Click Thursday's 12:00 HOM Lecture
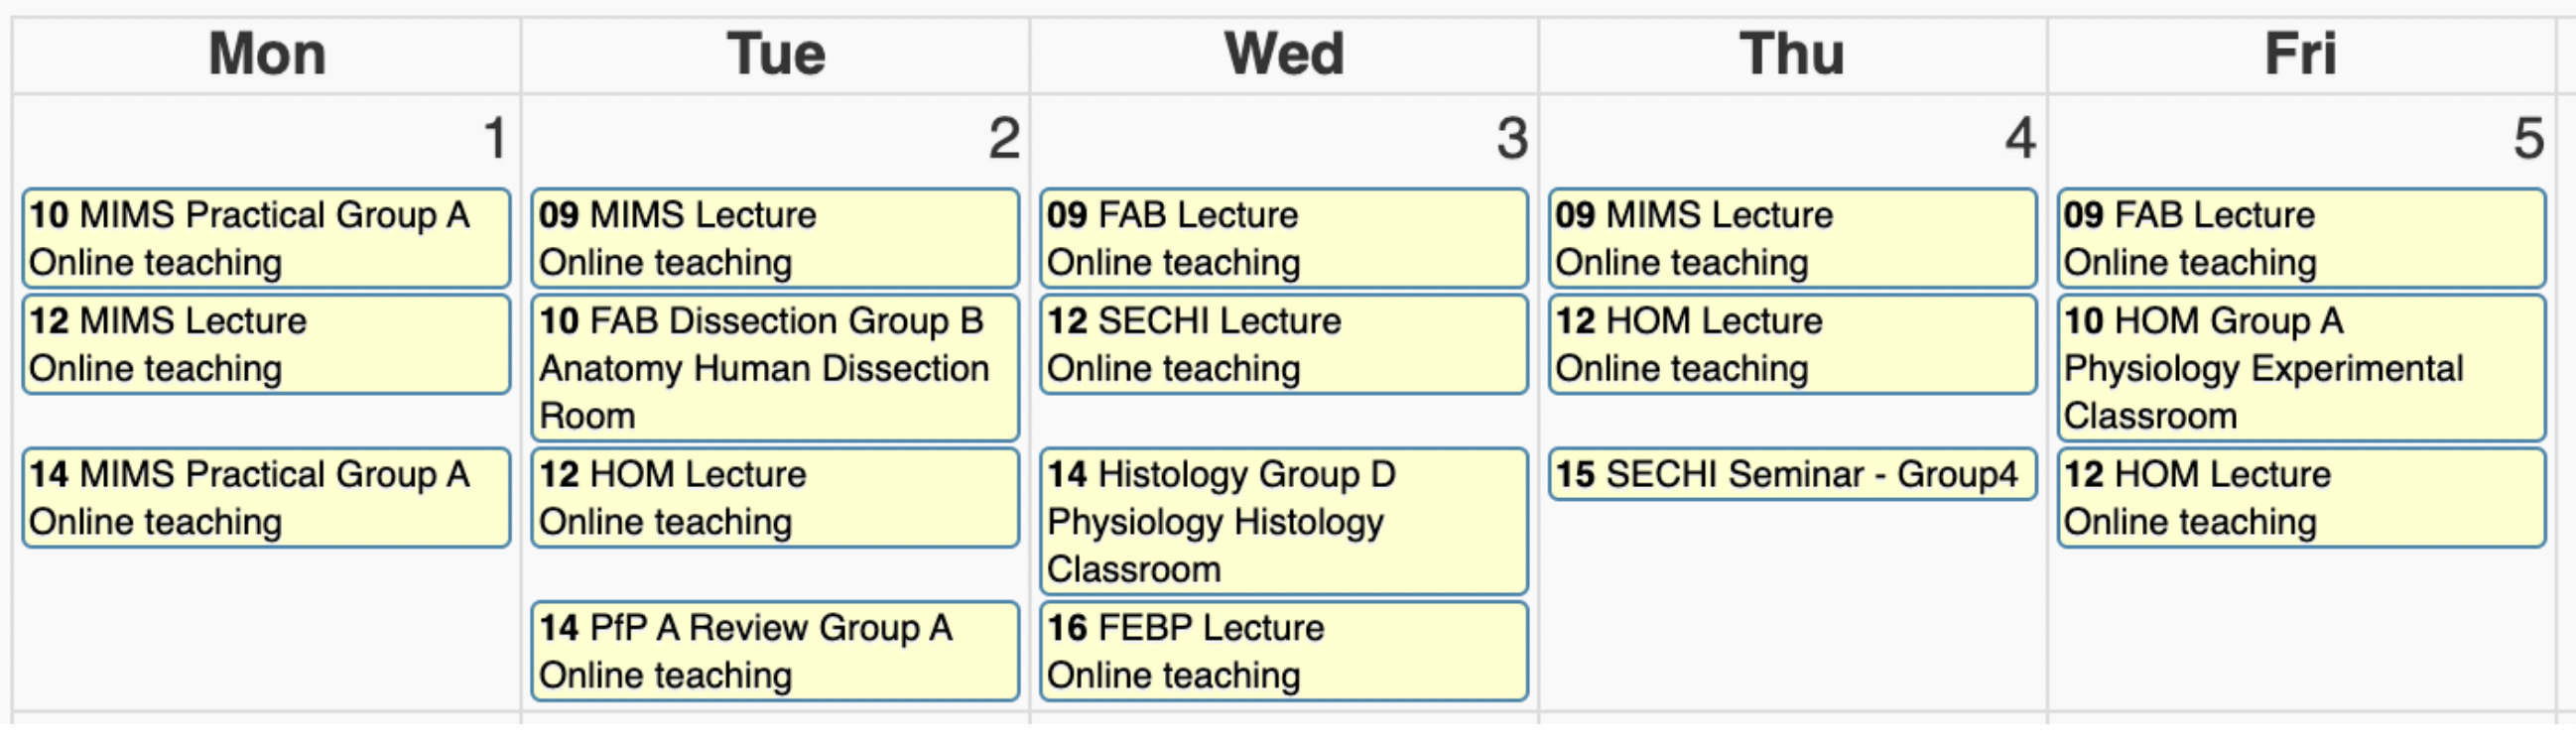Screen dimensions: 2576x744 pyautogui.click(x=1792, y=344)
